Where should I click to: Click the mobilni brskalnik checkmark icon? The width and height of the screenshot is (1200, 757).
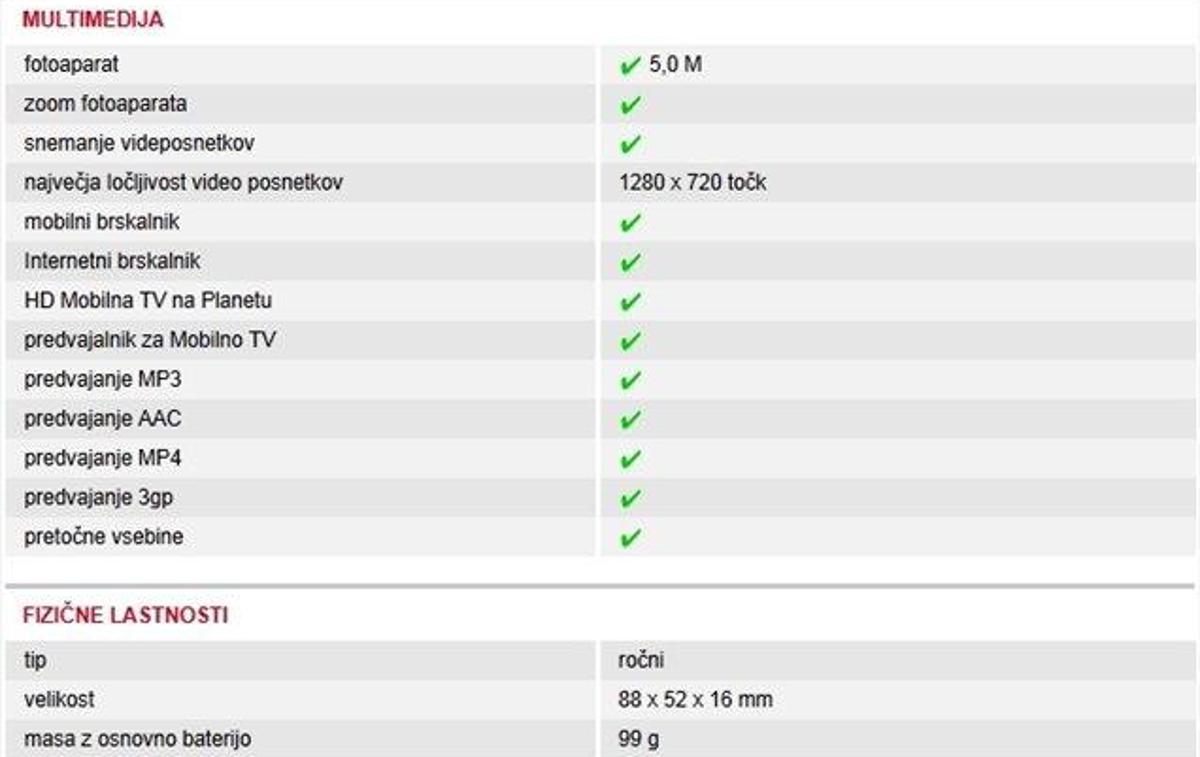tap(629, 223)
